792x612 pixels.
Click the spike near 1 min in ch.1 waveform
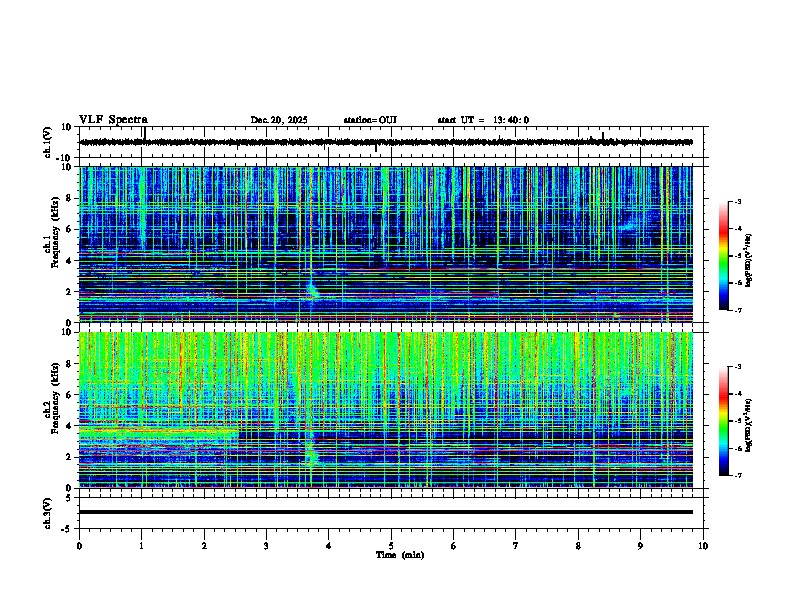145,133
